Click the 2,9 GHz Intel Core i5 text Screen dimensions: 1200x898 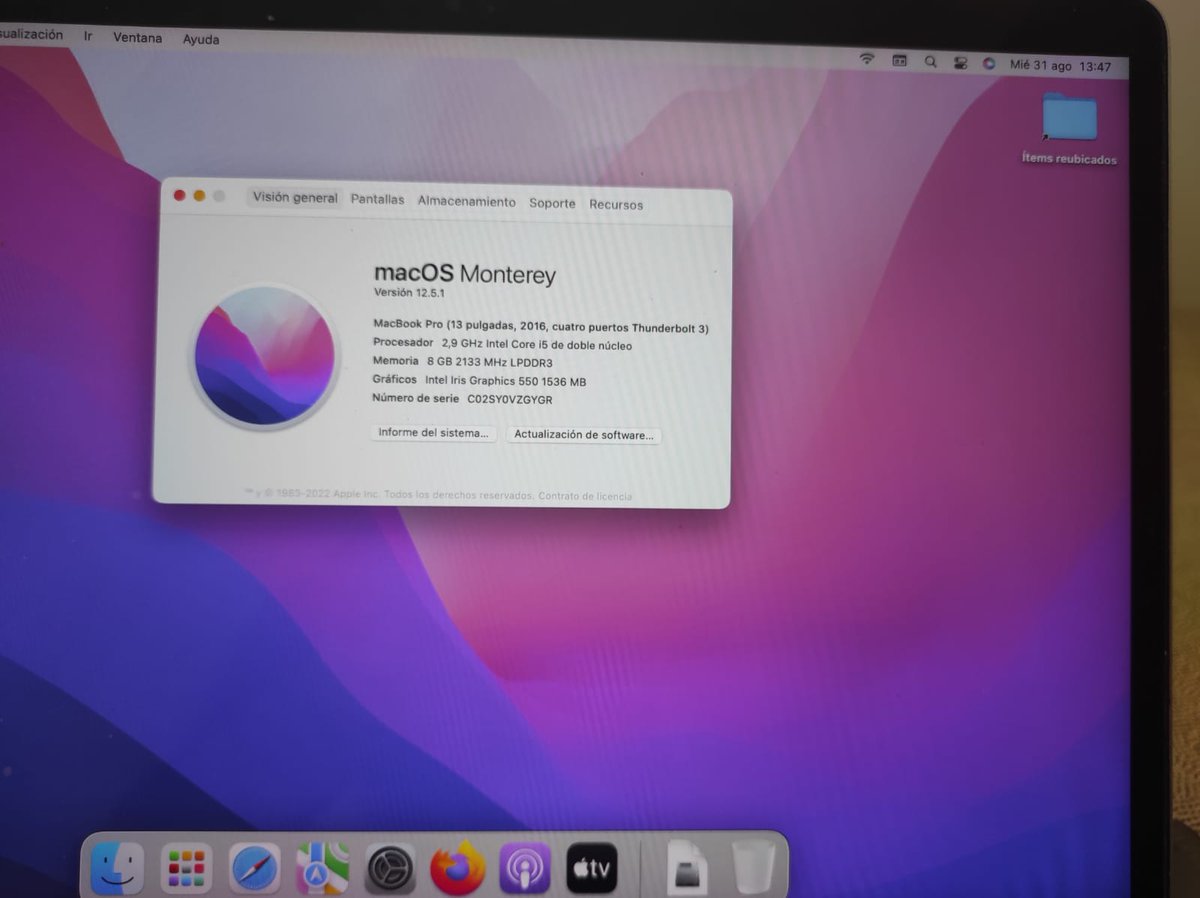536,345
